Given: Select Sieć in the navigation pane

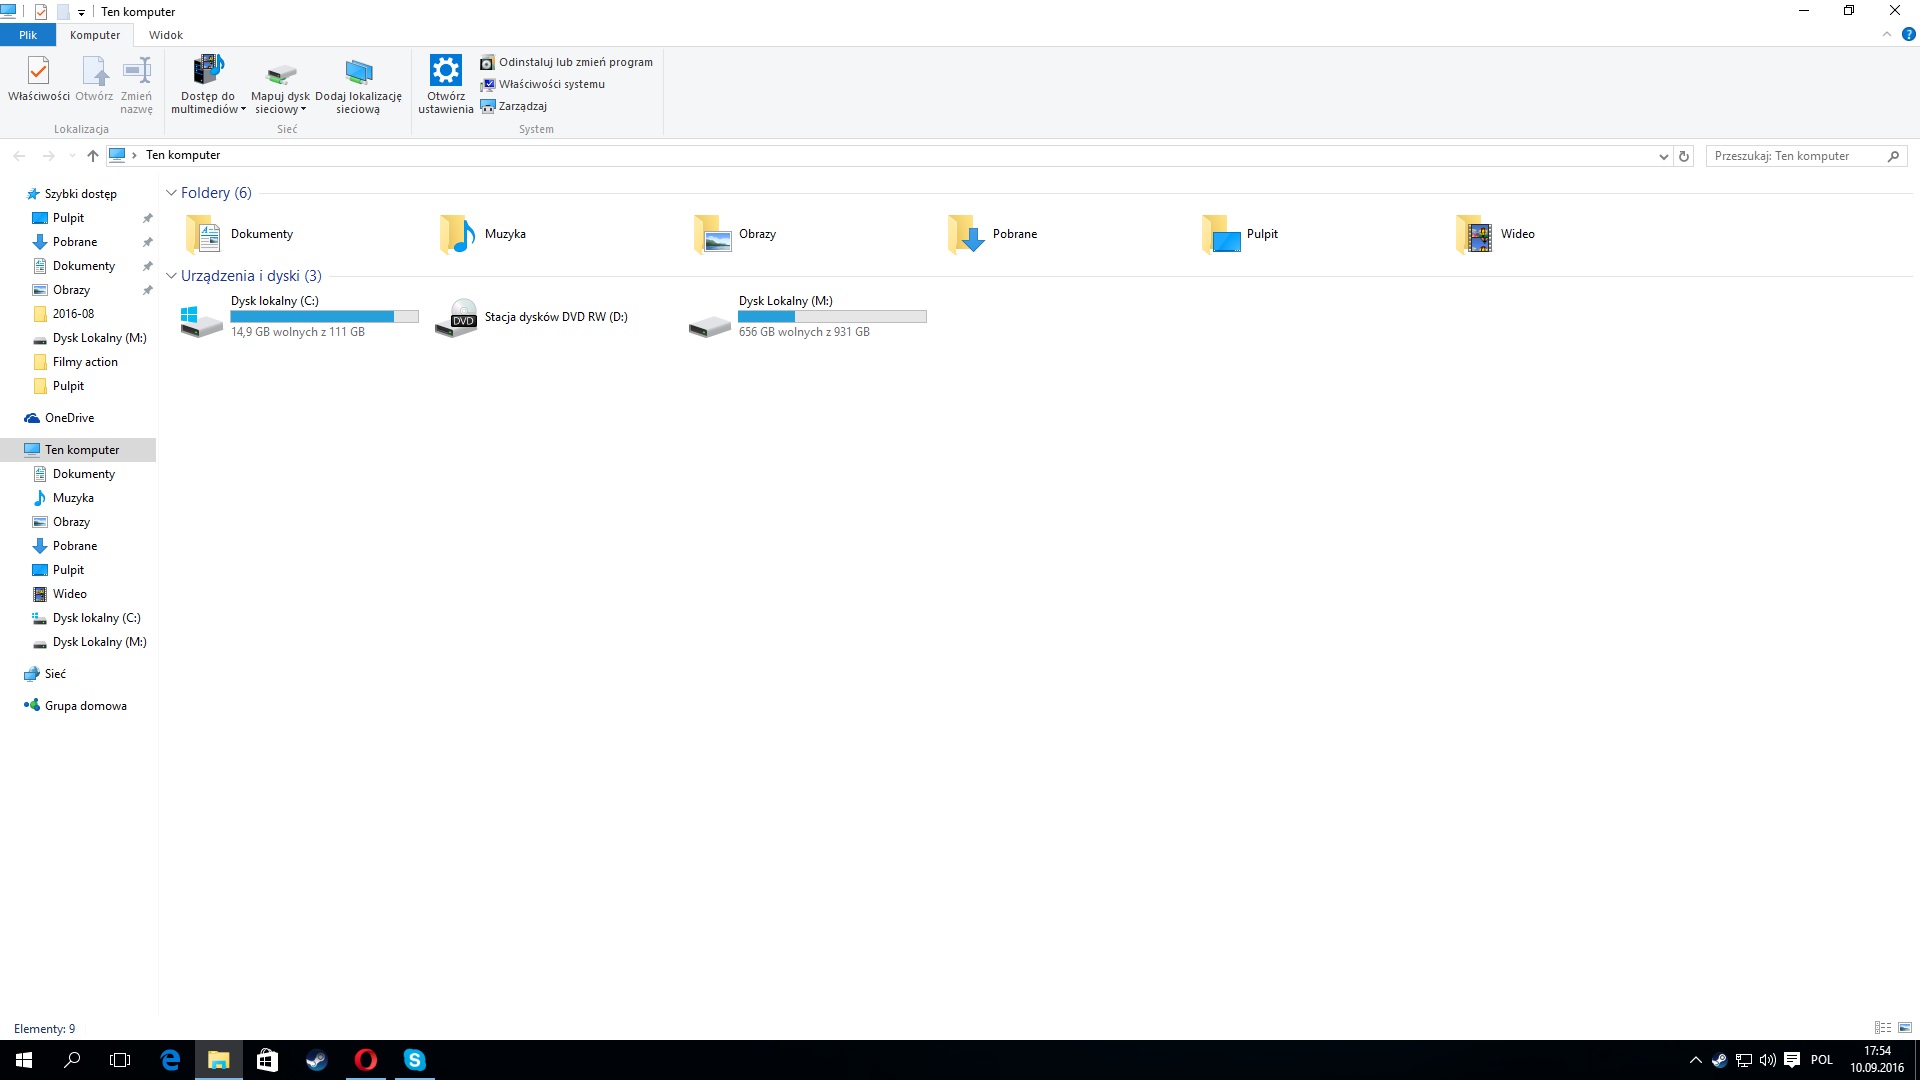Looking at the screenshot, I should click(55, 674).
